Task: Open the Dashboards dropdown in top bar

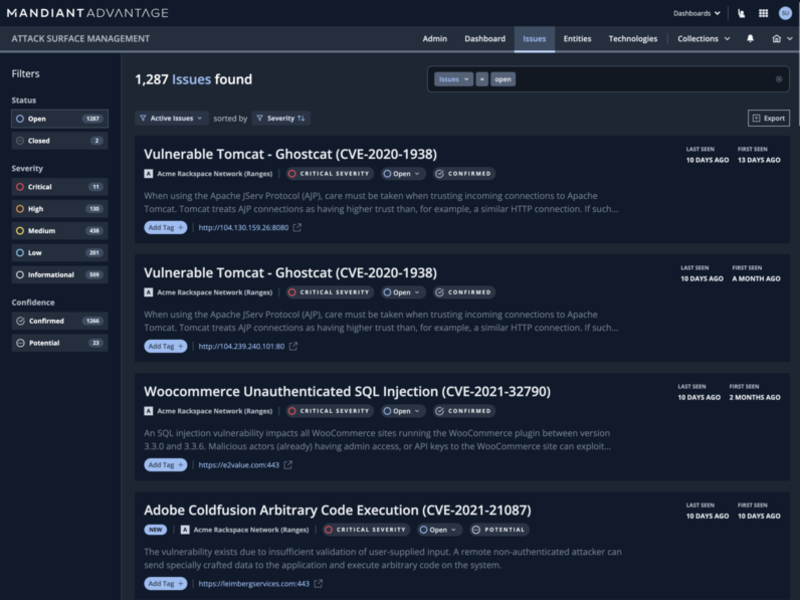Action: click(x=696, y=13)
